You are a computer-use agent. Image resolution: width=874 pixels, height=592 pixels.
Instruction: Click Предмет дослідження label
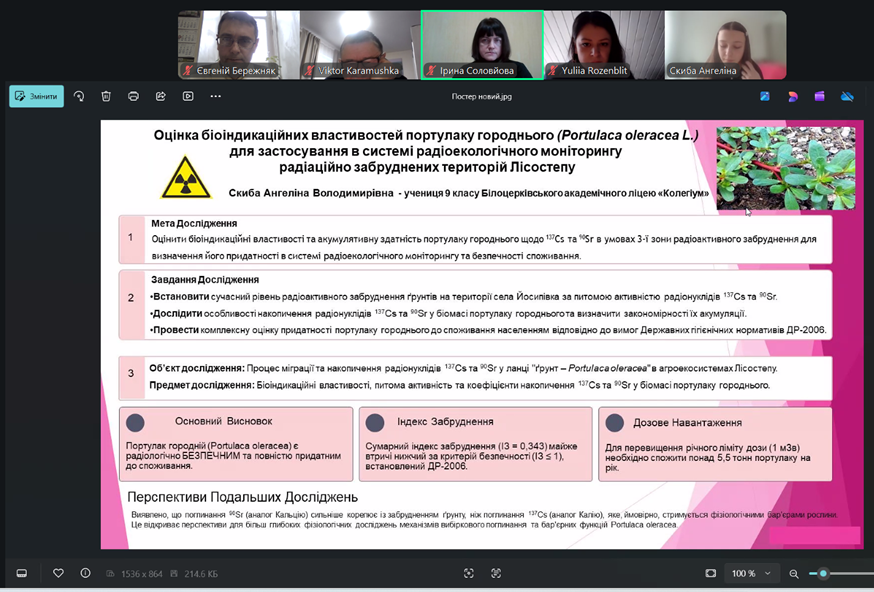[x=202, y=385]
